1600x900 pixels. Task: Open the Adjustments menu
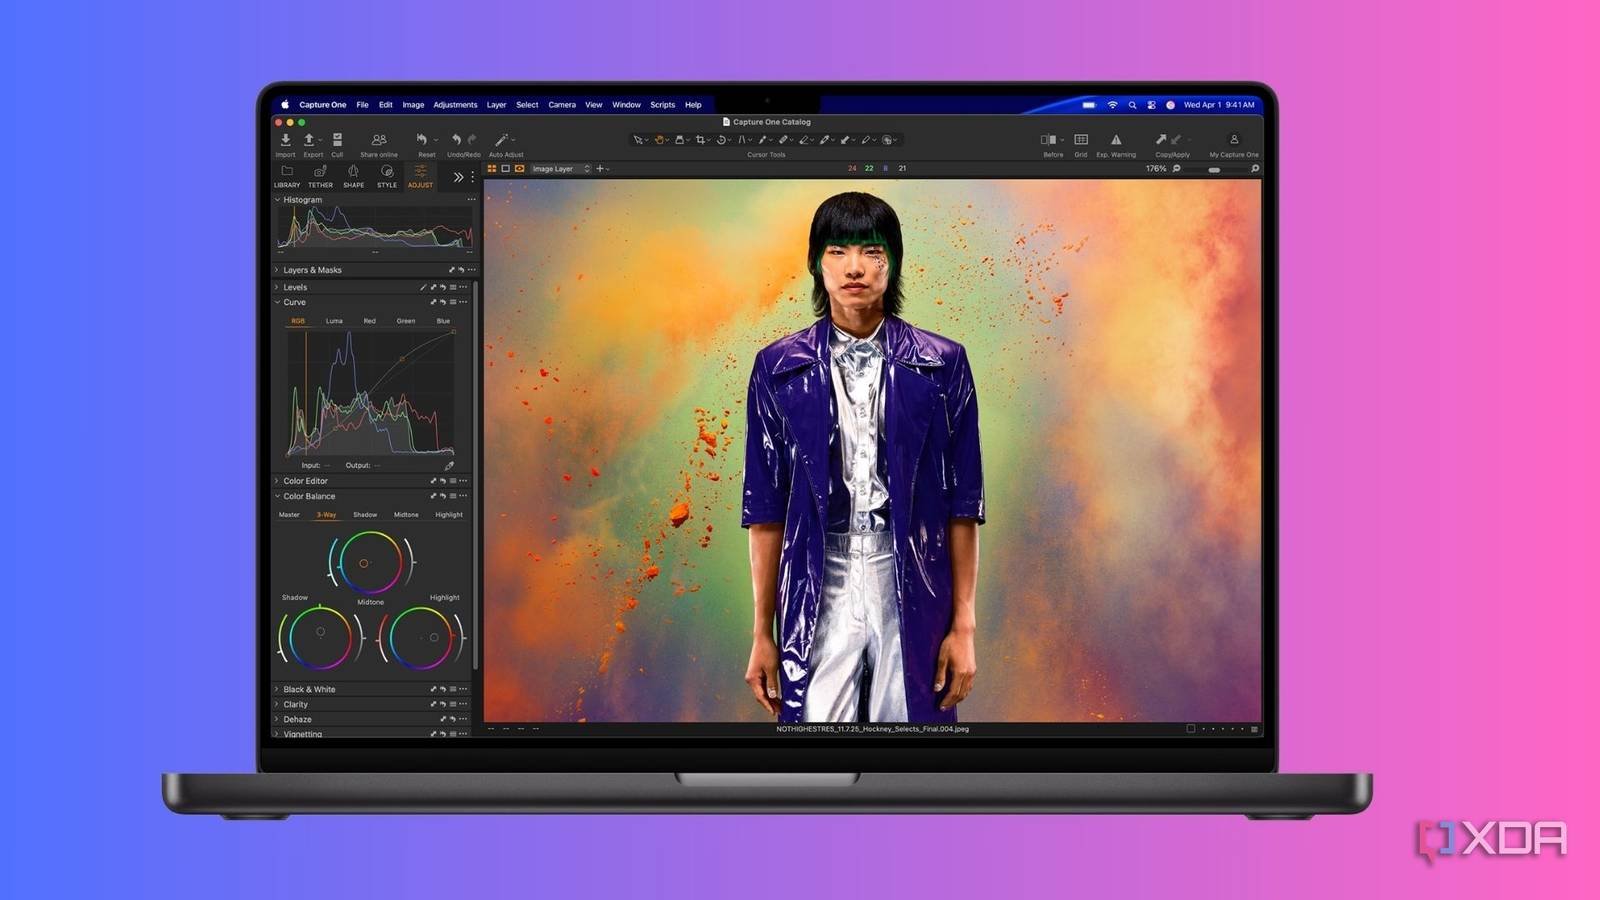[x=455, y=105]
